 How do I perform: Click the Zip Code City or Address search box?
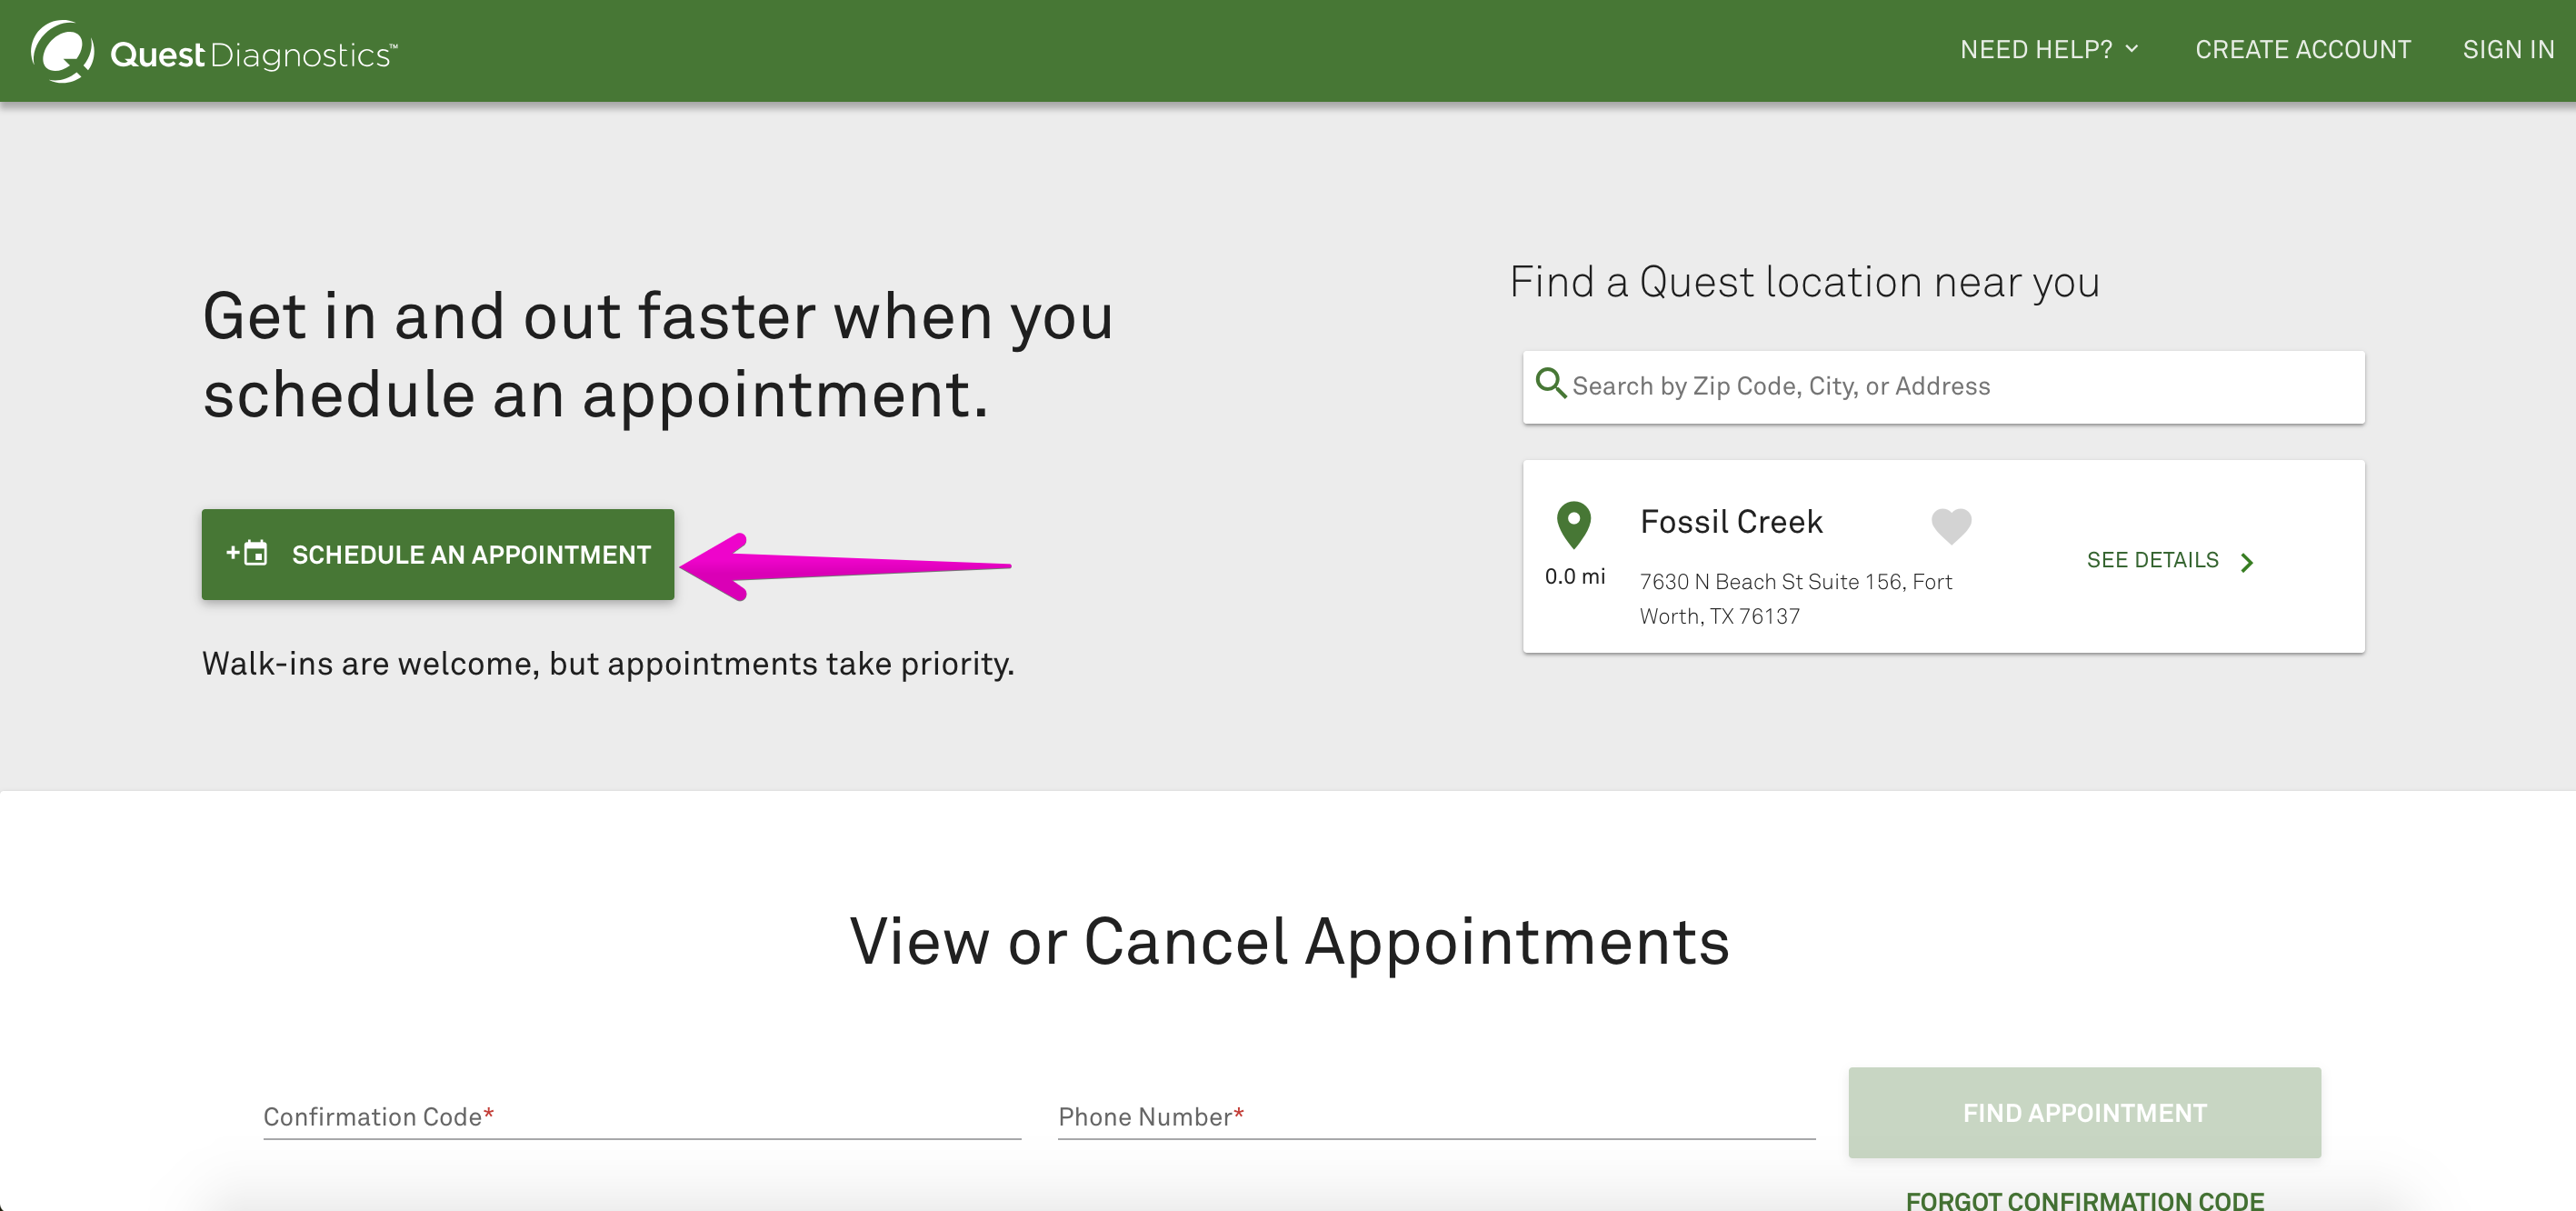(1943, 386)
